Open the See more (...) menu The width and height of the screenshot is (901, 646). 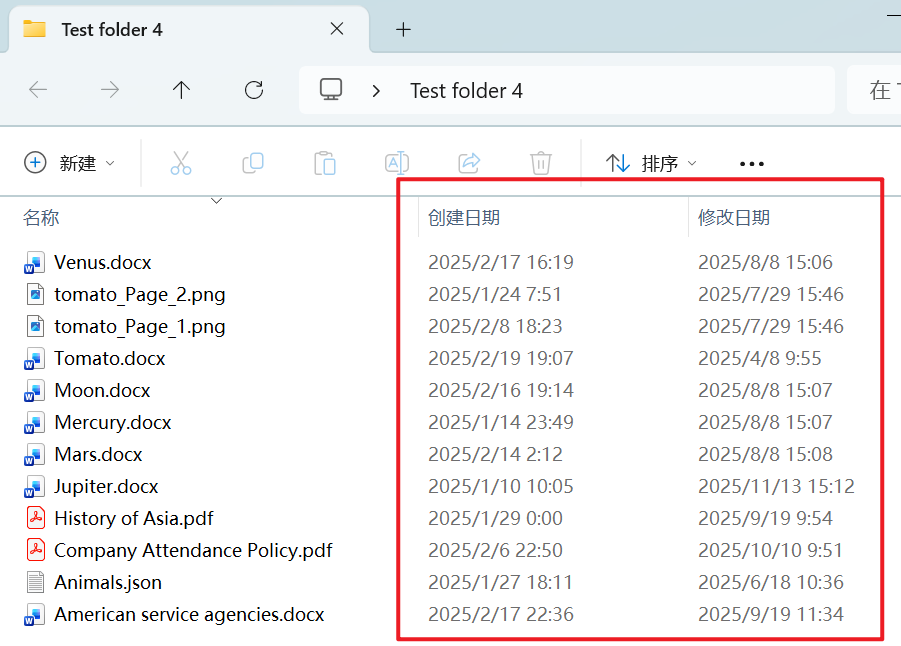751,162
